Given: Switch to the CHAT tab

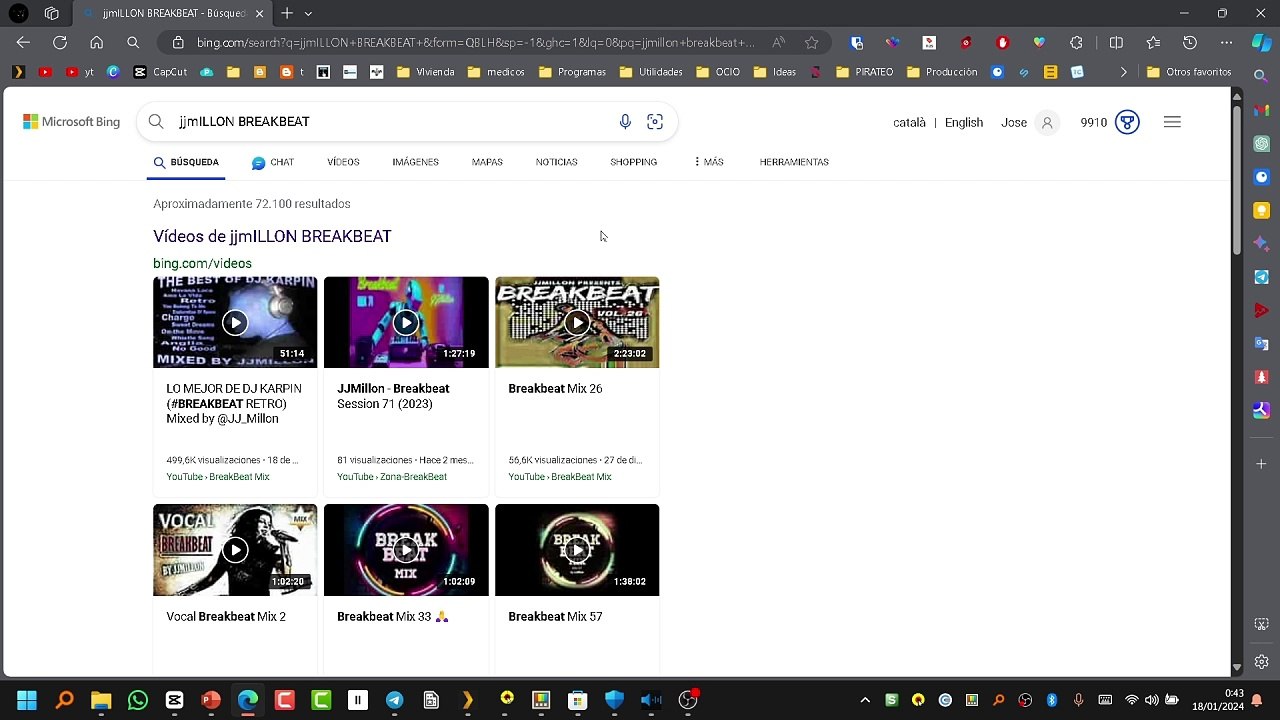Looking at the screenshot, I should [273, 162].
